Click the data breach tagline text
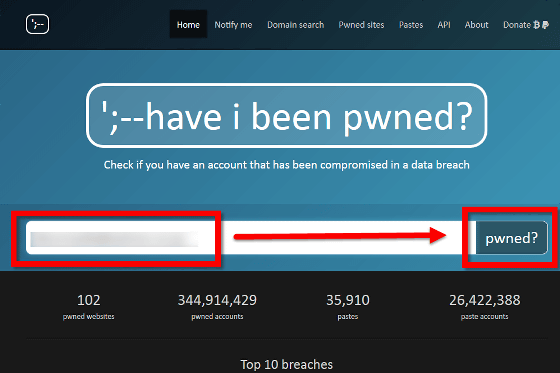This screenshot has width=560, height=373. (286, 165)
